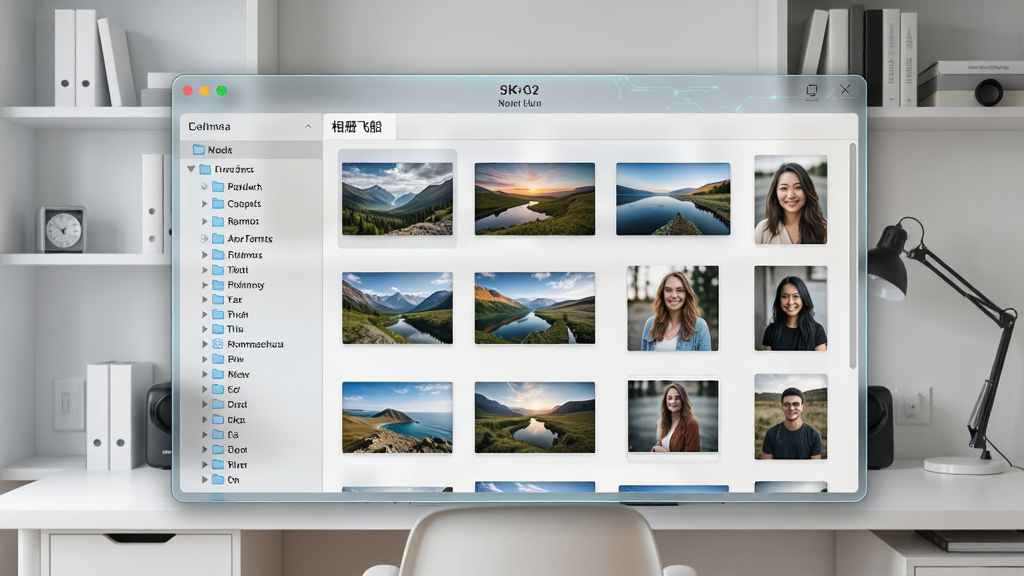Open the sunset over valley pond photo
Image resolution: width=1024 pixels, height=576 pixels.
click(x=535, y=417)
